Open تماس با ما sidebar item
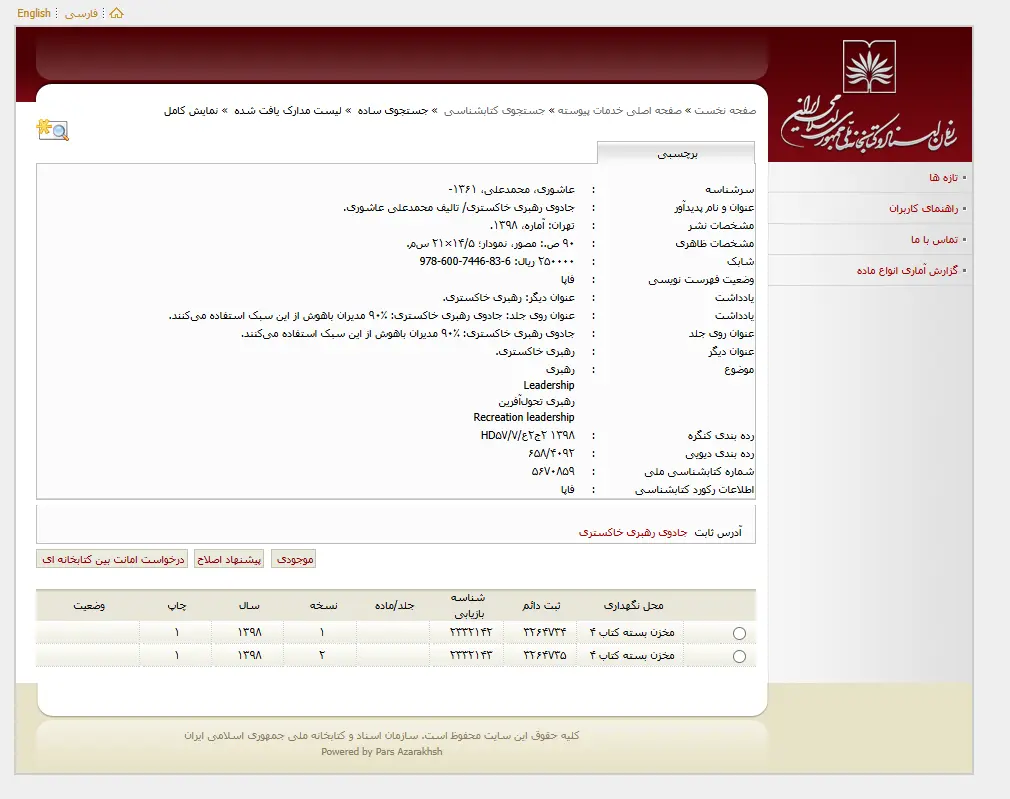This screenshot has height=799, width=1010. click(x=934, y=239)
